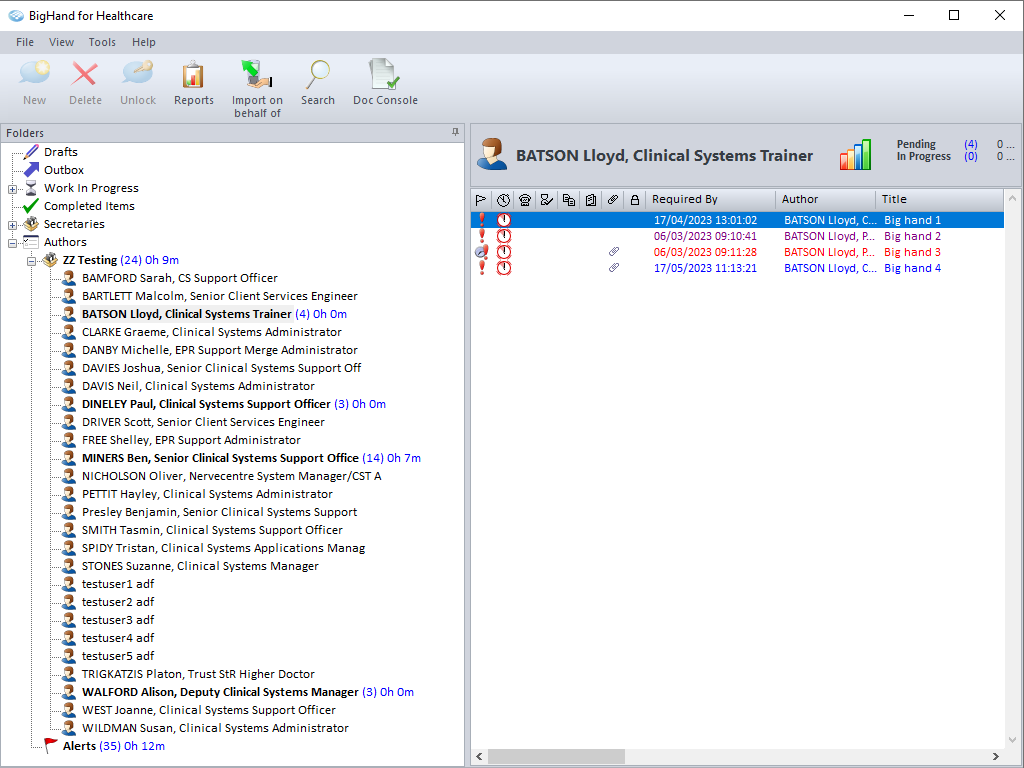The width and height of the screenshot is (1024, 768).
Task: Select the Completed Items folder
Action: (89, 206)
